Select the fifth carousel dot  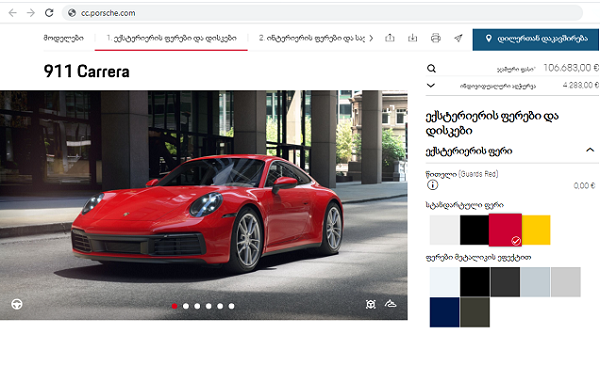pos(220,306)
